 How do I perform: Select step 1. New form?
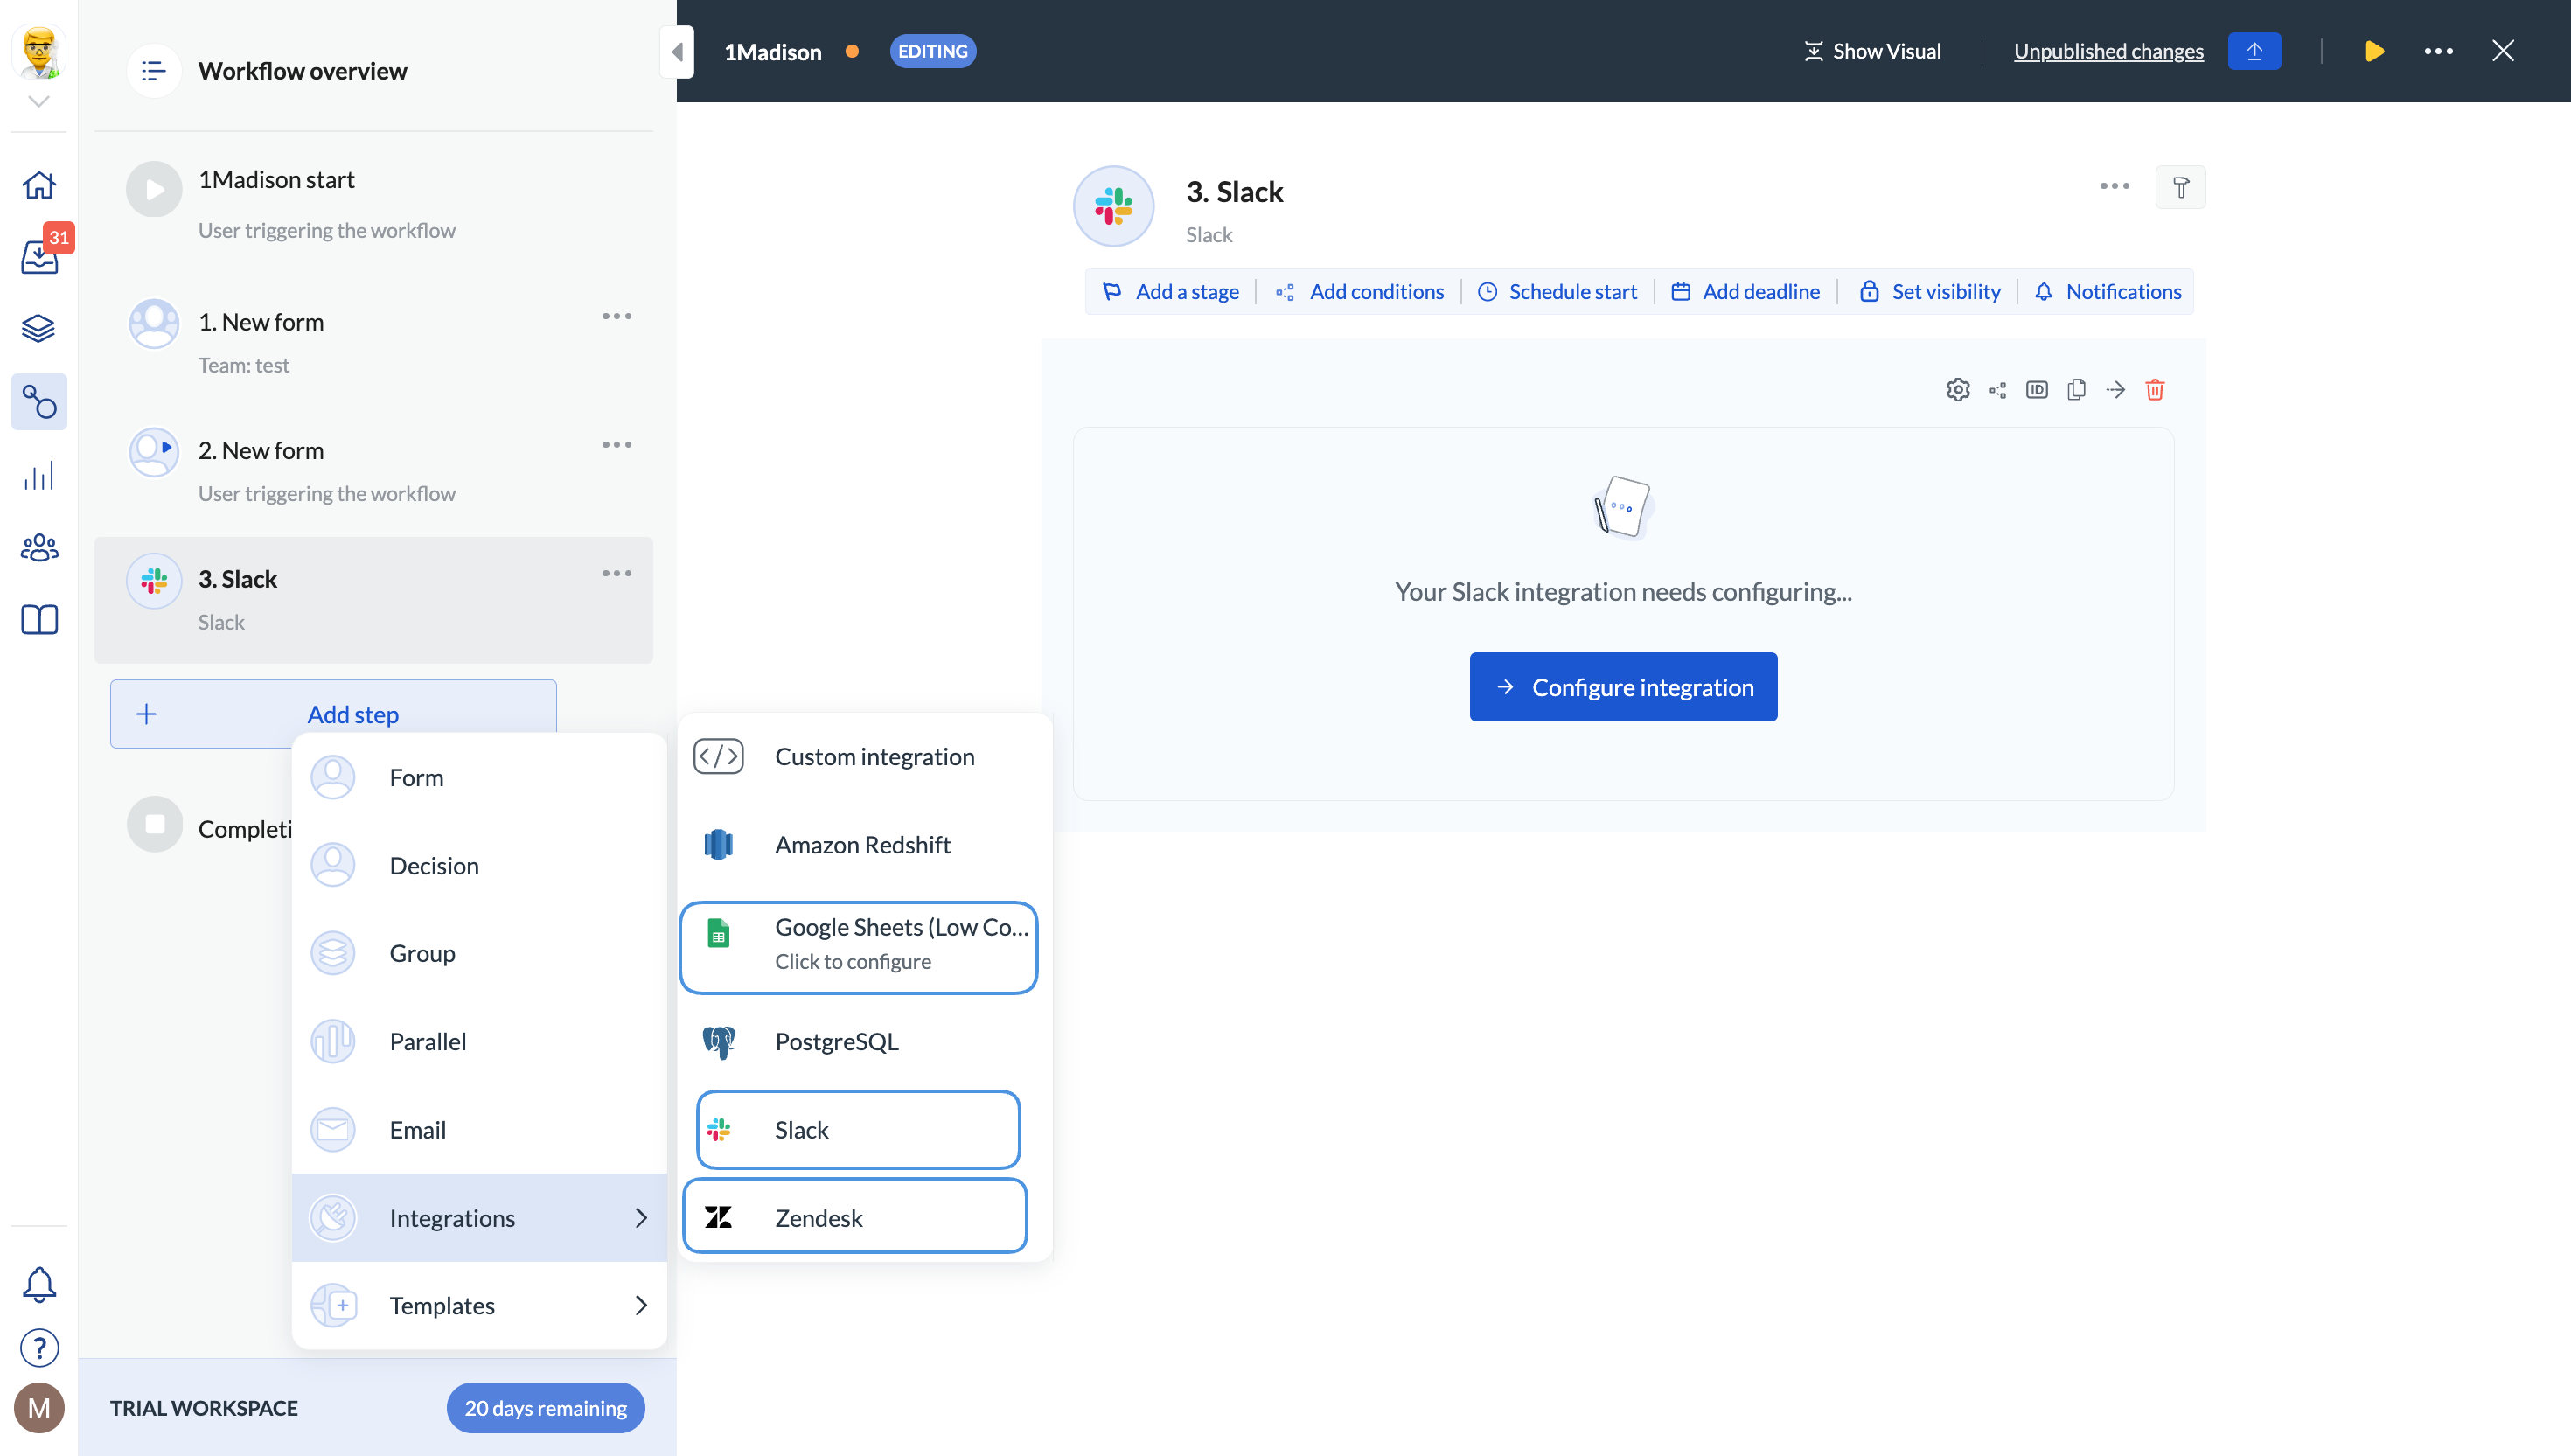[x=374, y=342]
